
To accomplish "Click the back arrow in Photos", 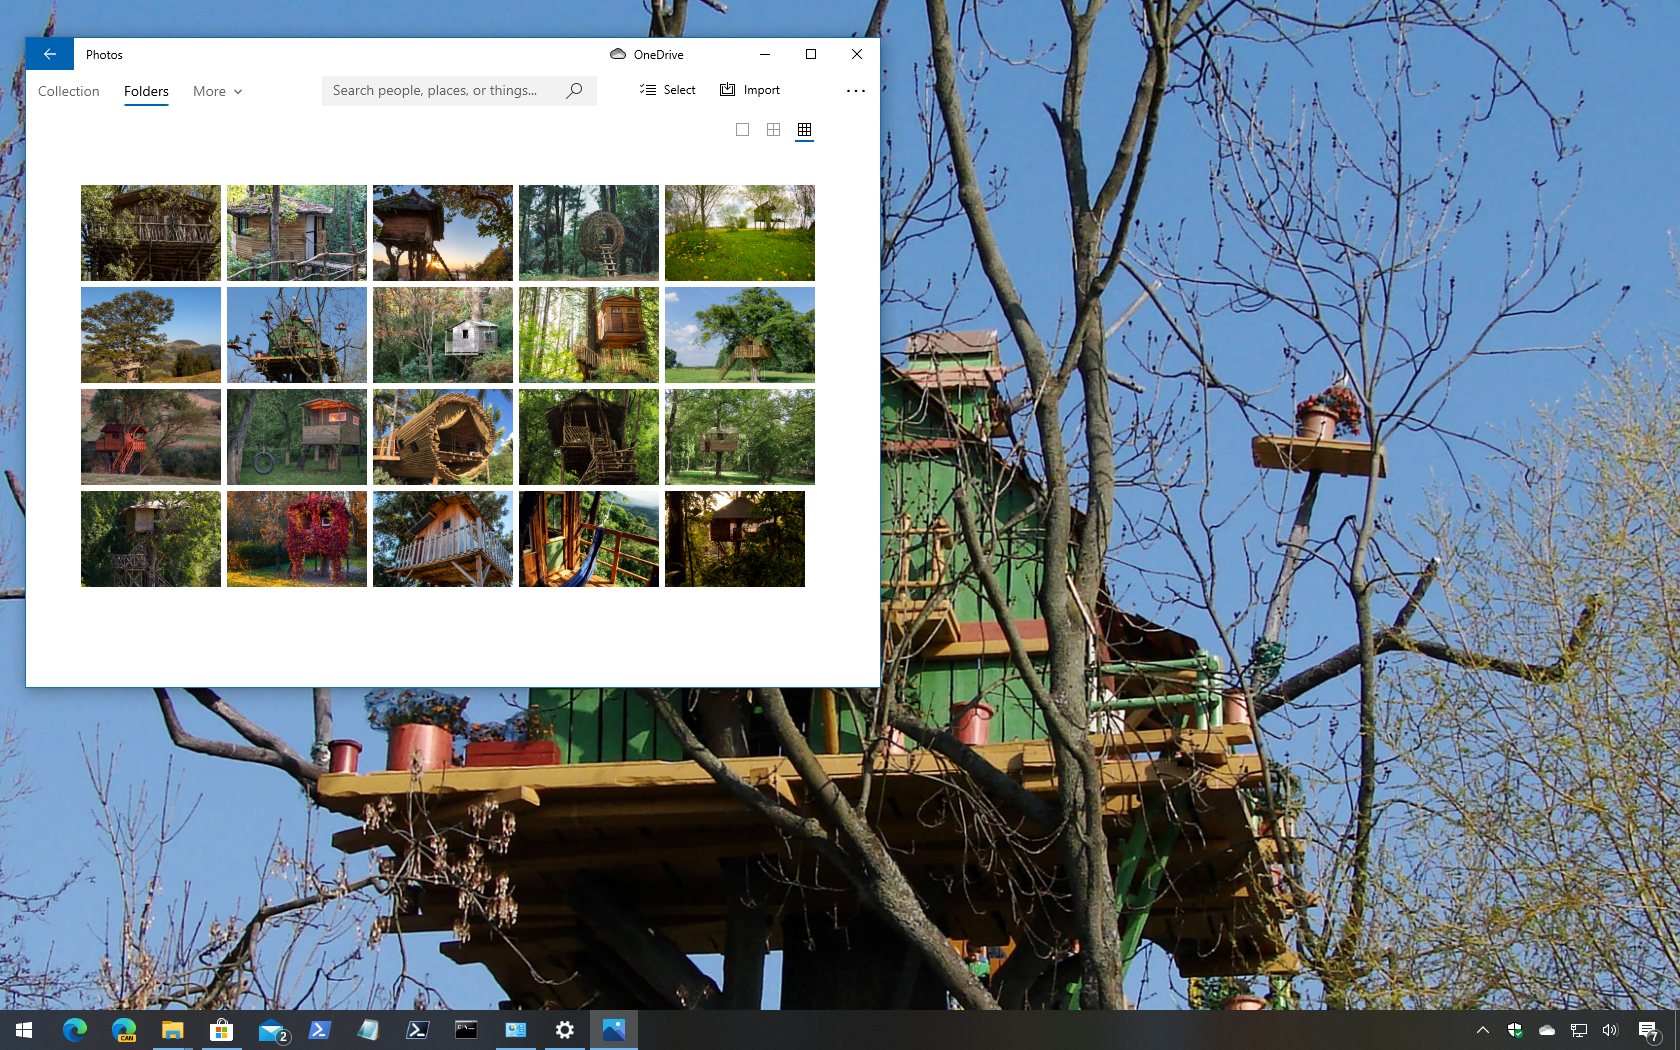I will (x=49, y=54).
